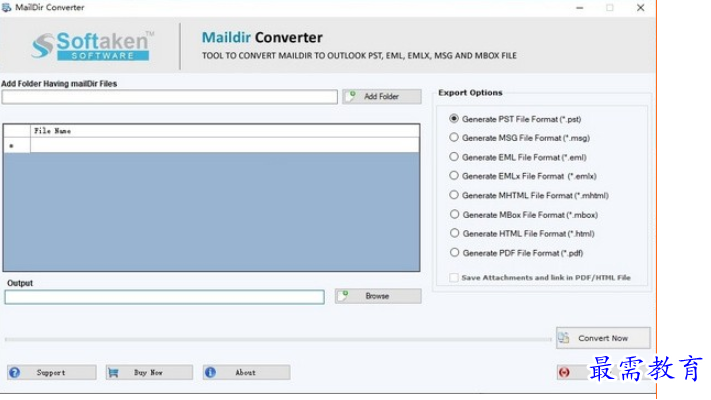Open the About dialog button

pos(246,372)
